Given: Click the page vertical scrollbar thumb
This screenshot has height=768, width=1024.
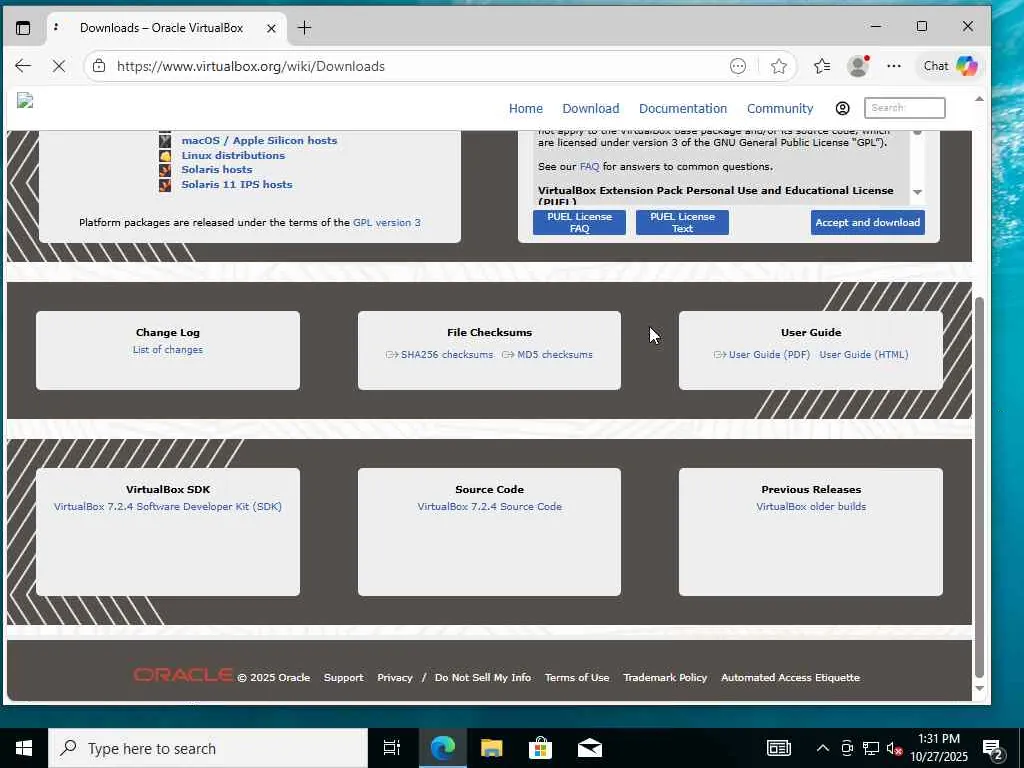Looking at the screenshot, I should click(x=979, y=487).
